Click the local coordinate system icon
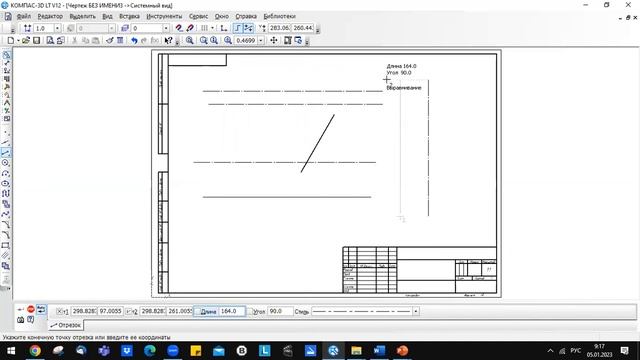This screenshot has width=640, height=360. tap(224, 28)
